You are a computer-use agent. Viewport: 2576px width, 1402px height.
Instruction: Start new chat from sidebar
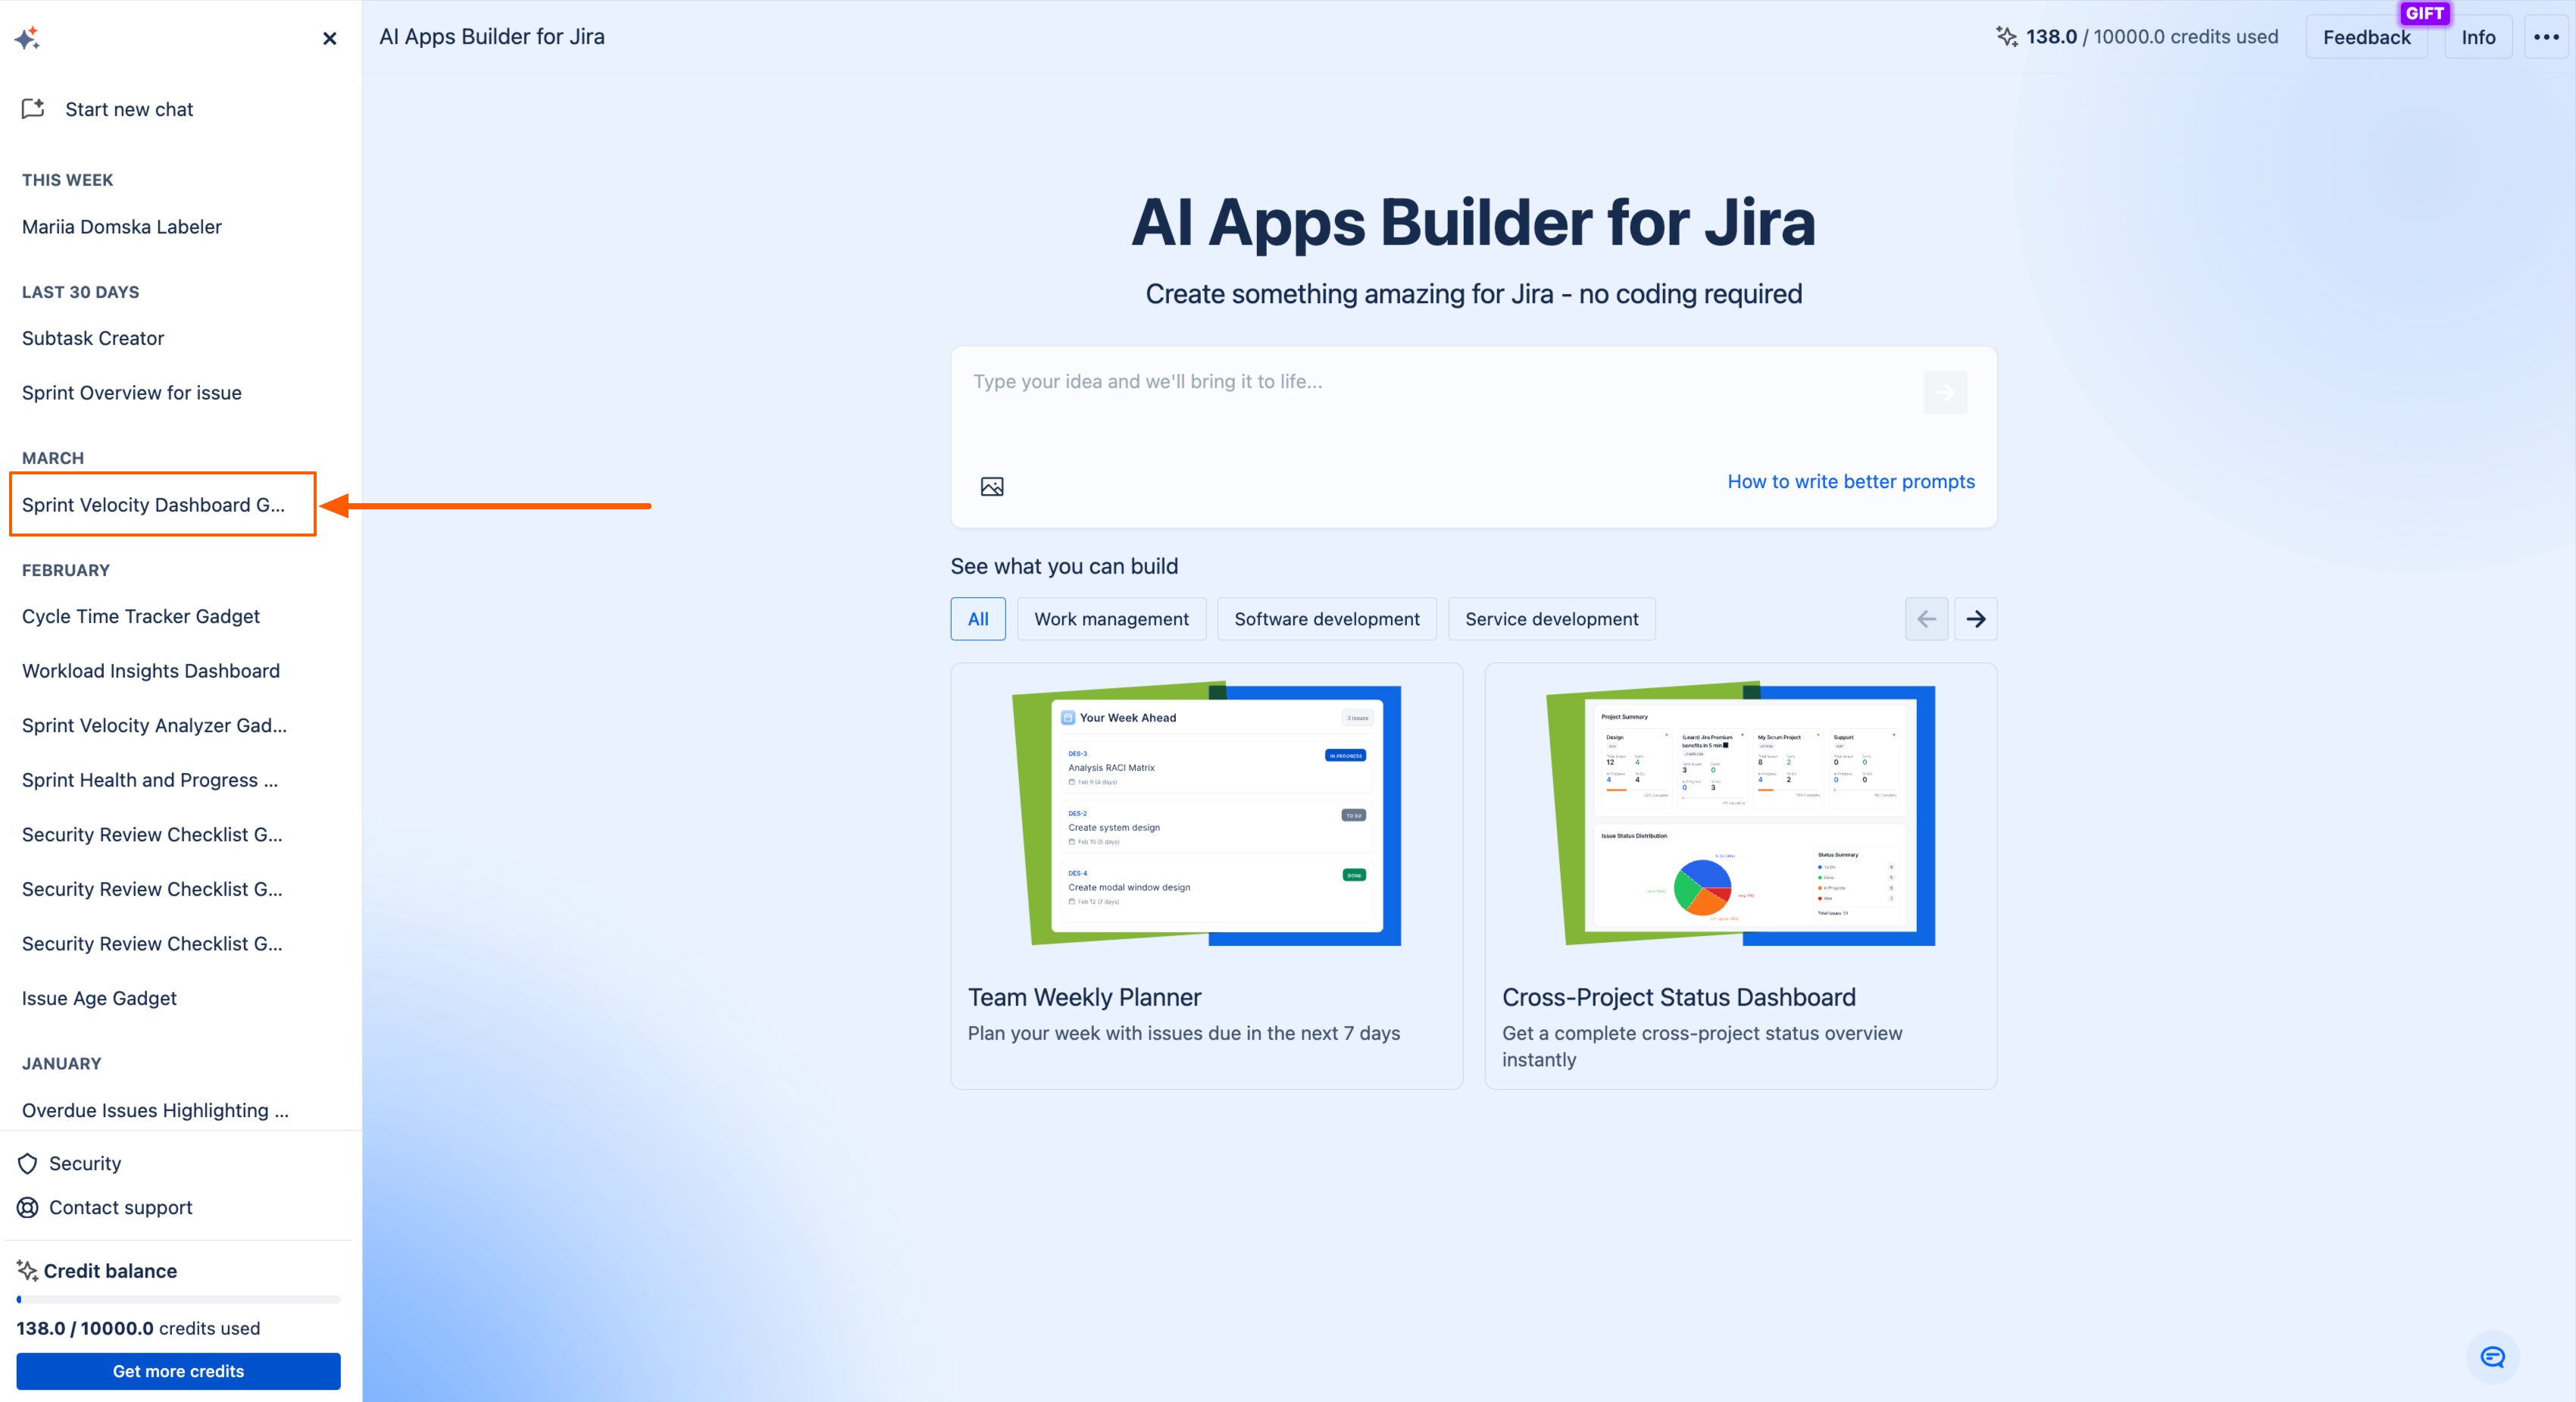[129, 109]
